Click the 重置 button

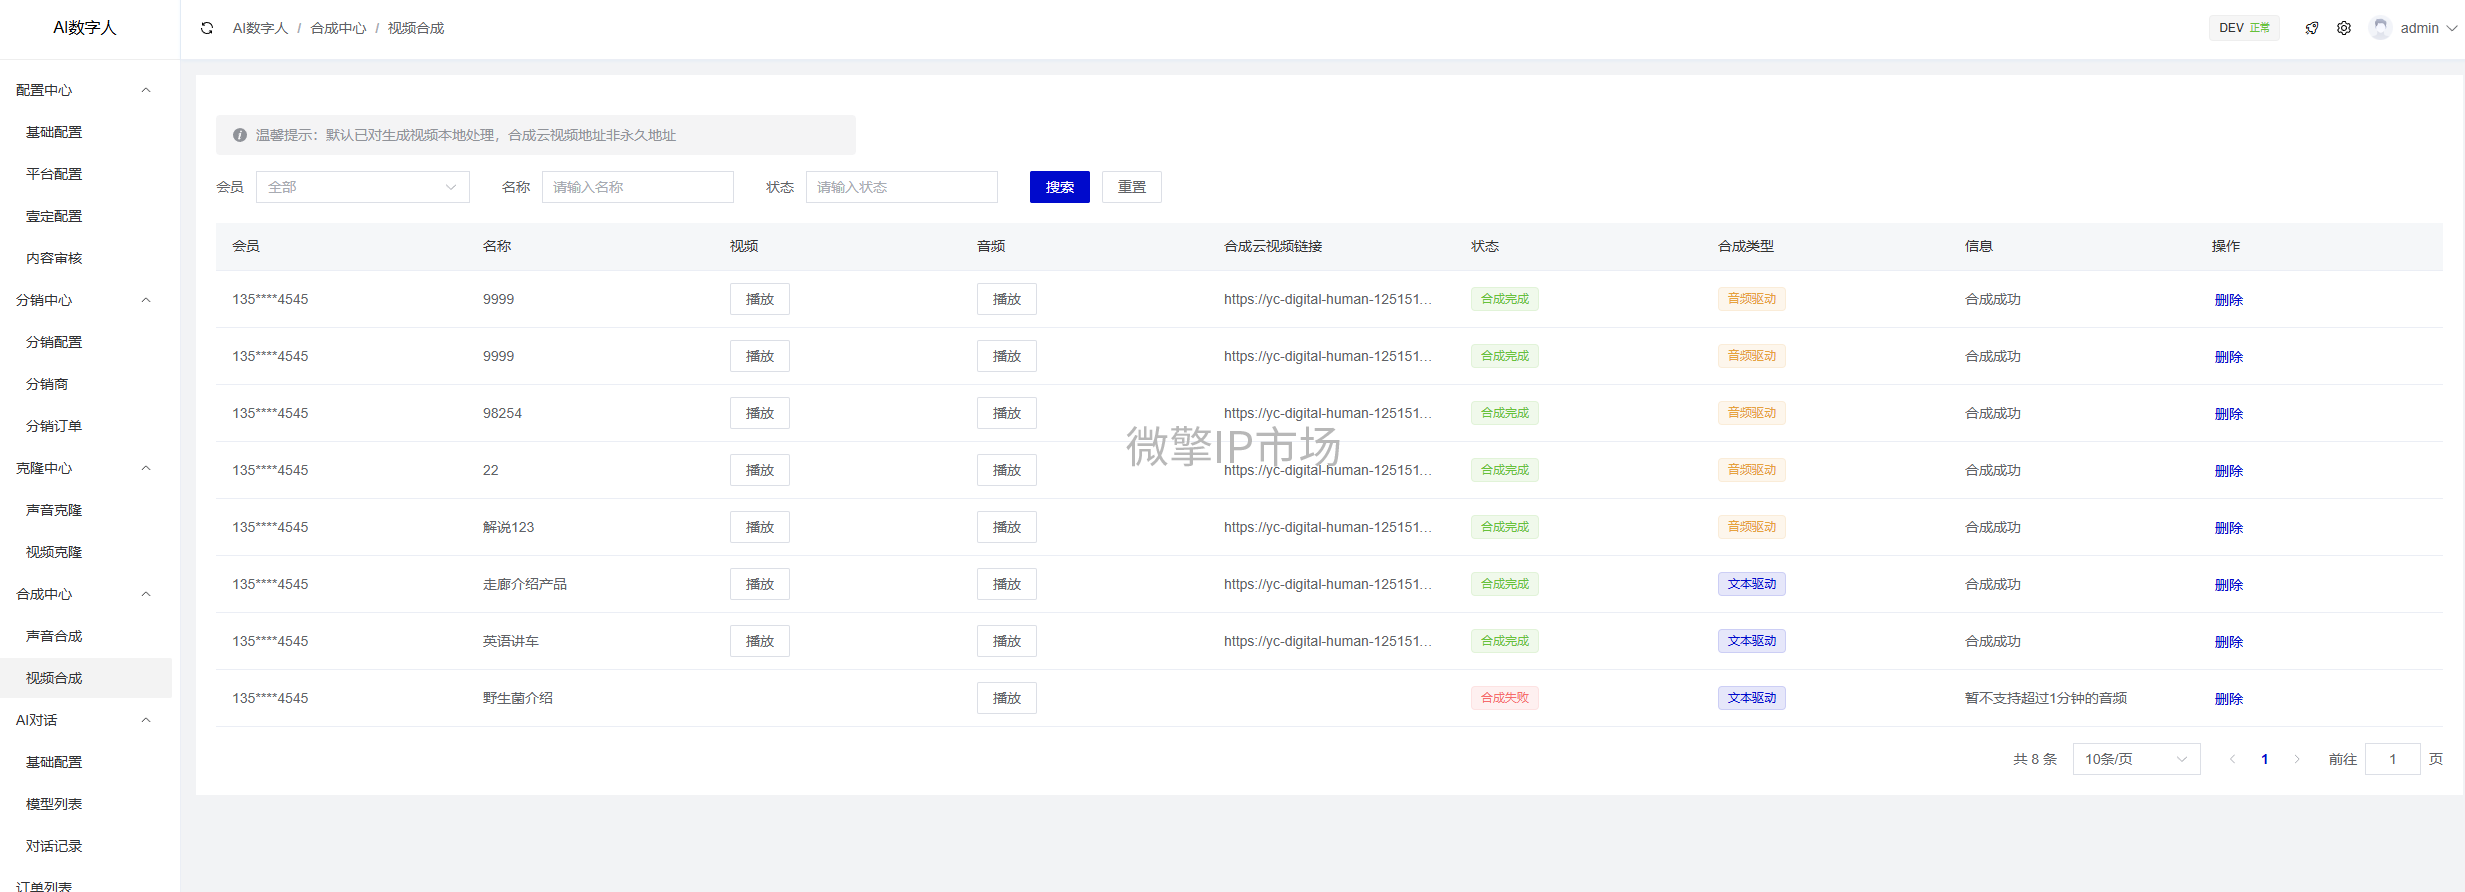[1131, 187]
